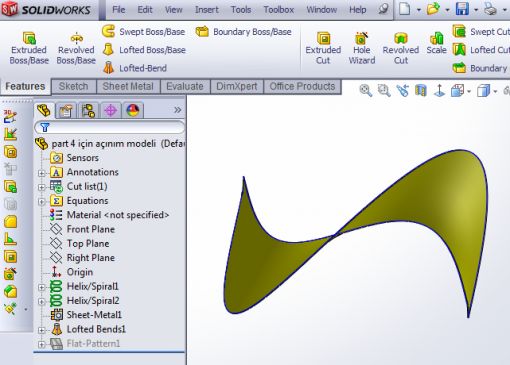The height and width of the screenshot is (365, 510).
Task: Open the Hole Wizard tool
Action: click(362, 48)
